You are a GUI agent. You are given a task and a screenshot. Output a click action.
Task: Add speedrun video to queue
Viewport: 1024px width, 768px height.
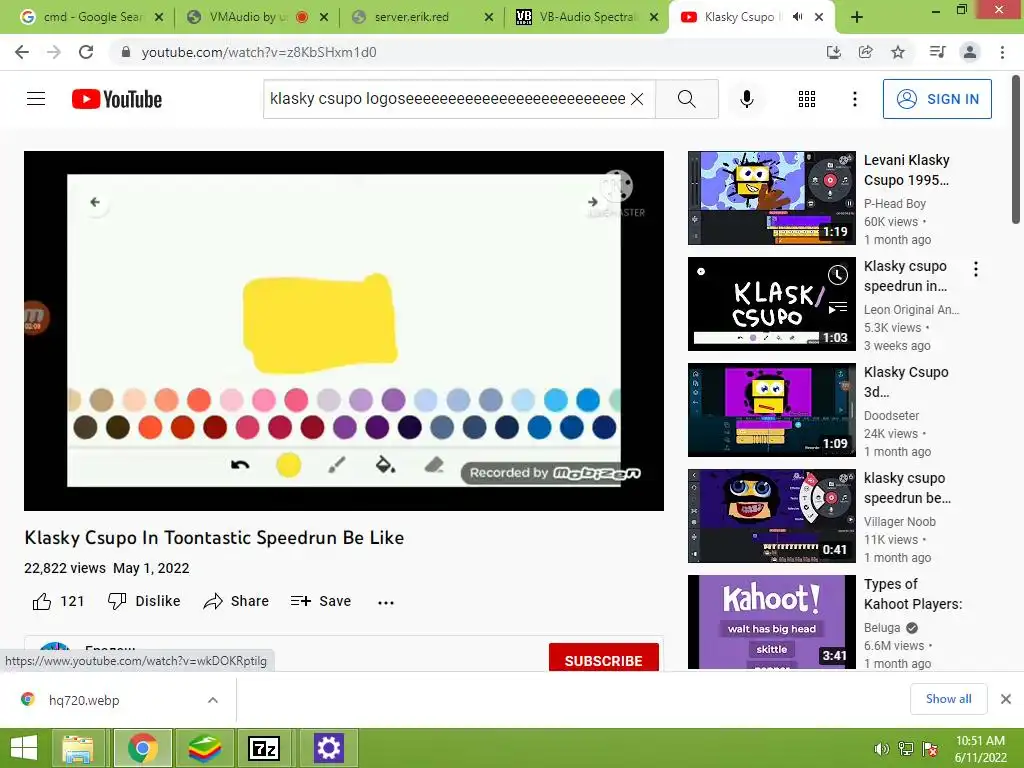pos(838,306)
